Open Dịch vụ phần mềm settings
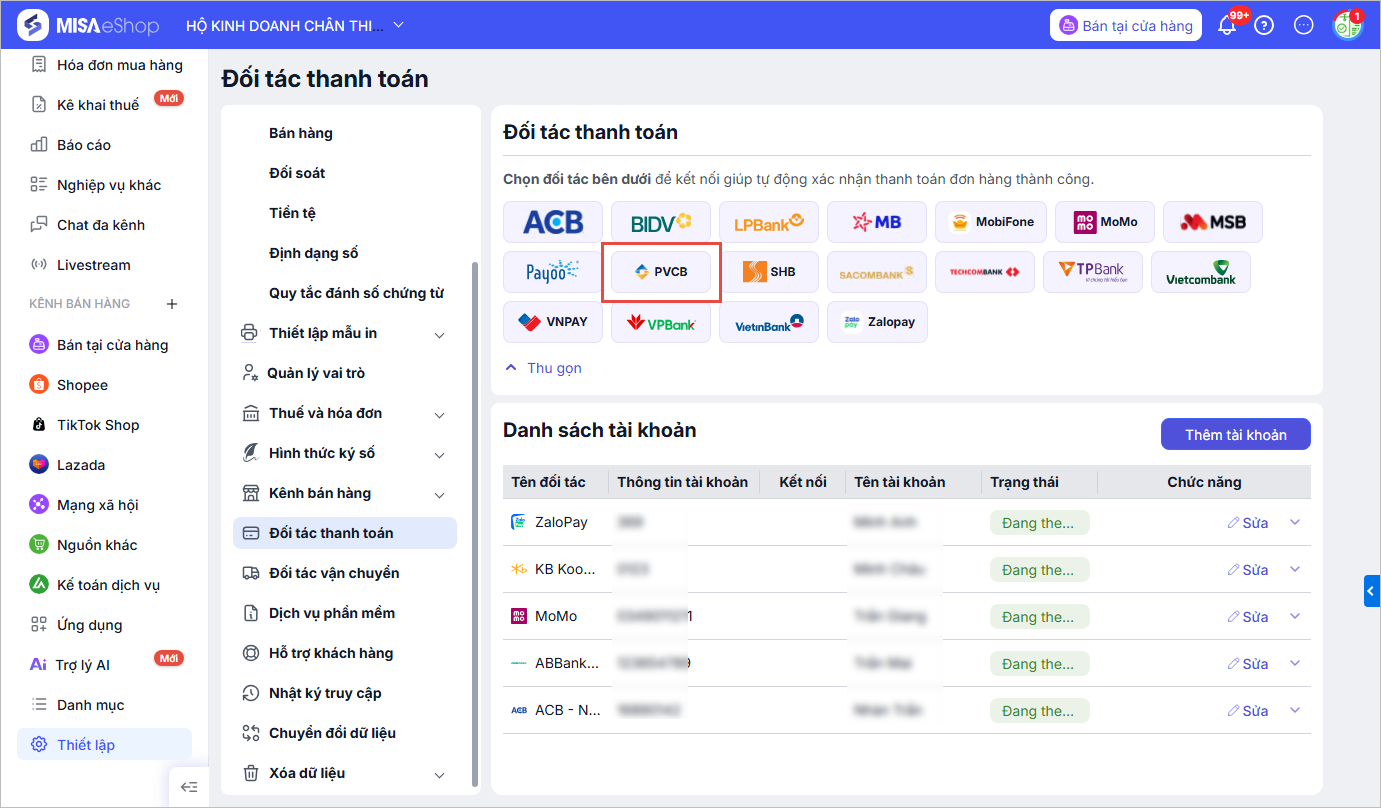Viewport: 1381px width, 808px height. point(345,613)
